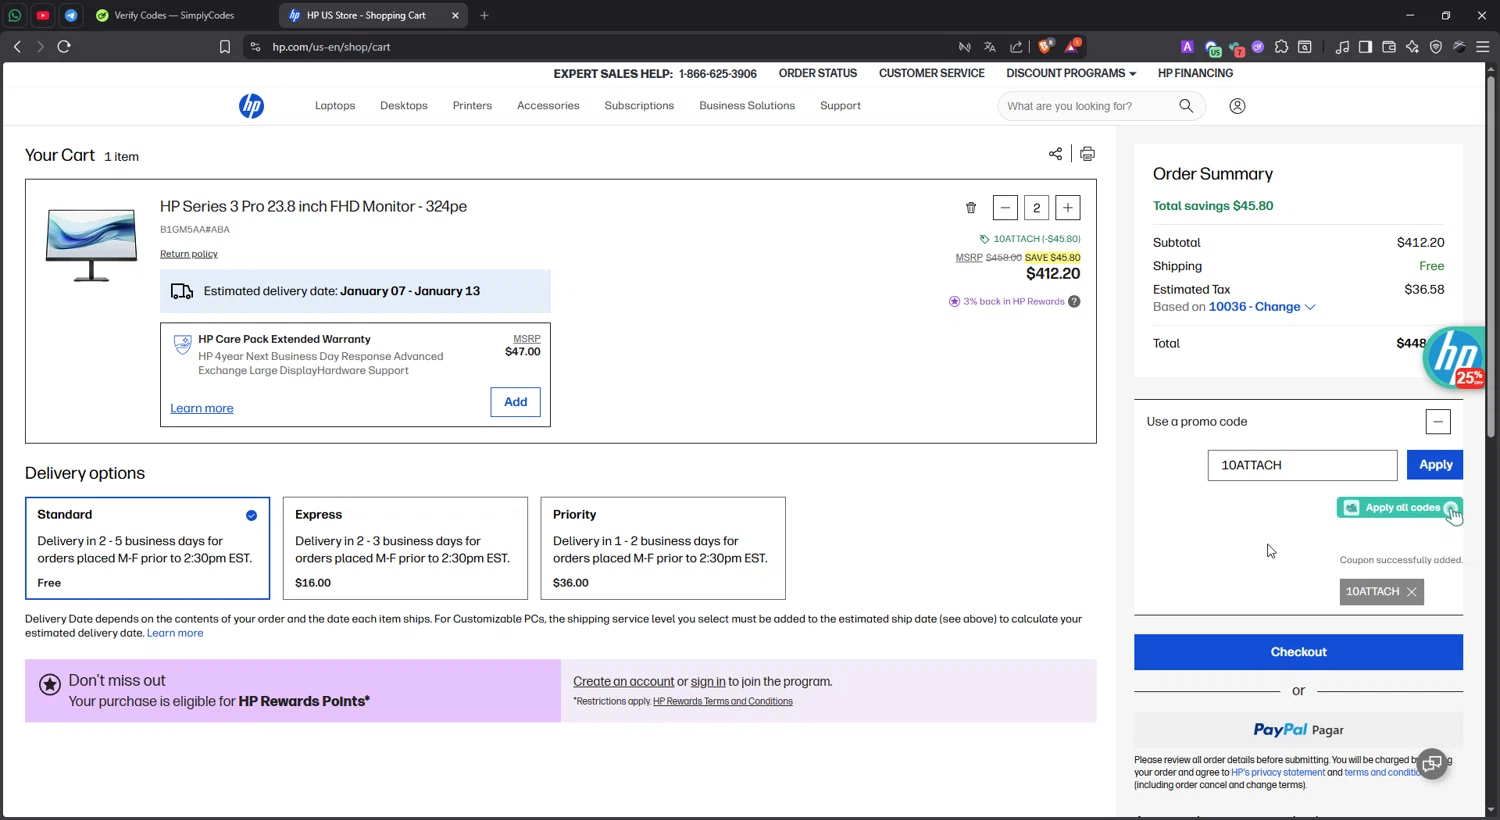Add the HP Care Pack Extended Warranty
The height and width of the screenshot is (820, 1500).
point(516,402)
